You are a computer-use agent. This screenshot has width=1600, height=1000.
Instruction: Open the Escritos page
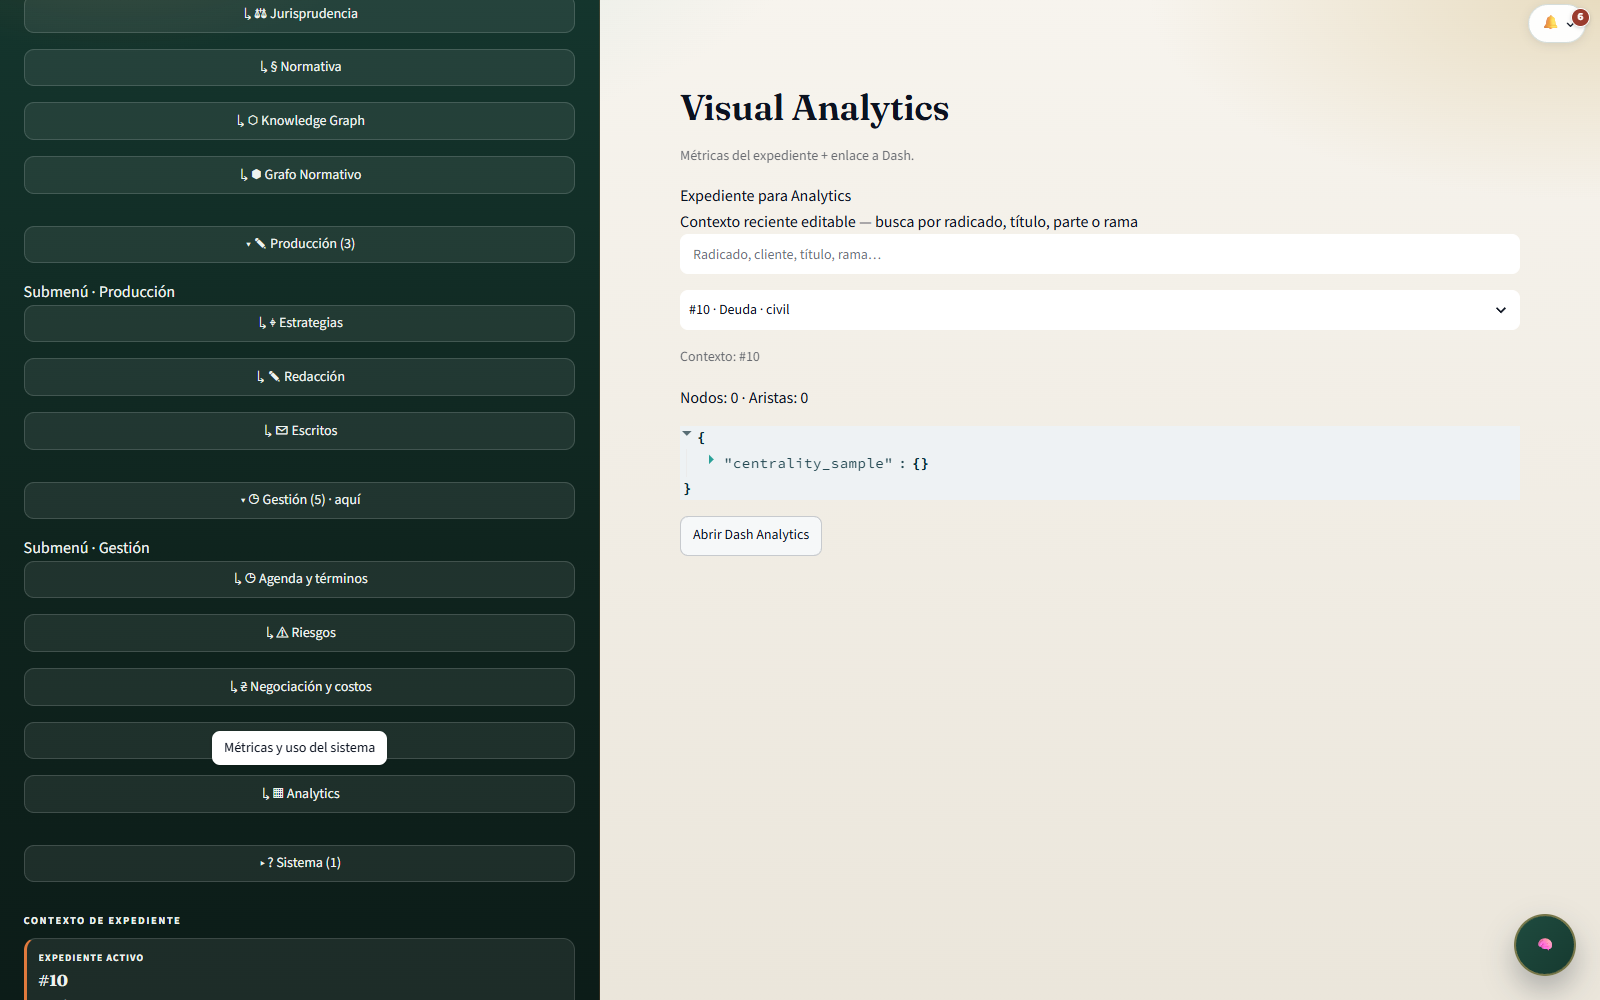pos(299,431)
